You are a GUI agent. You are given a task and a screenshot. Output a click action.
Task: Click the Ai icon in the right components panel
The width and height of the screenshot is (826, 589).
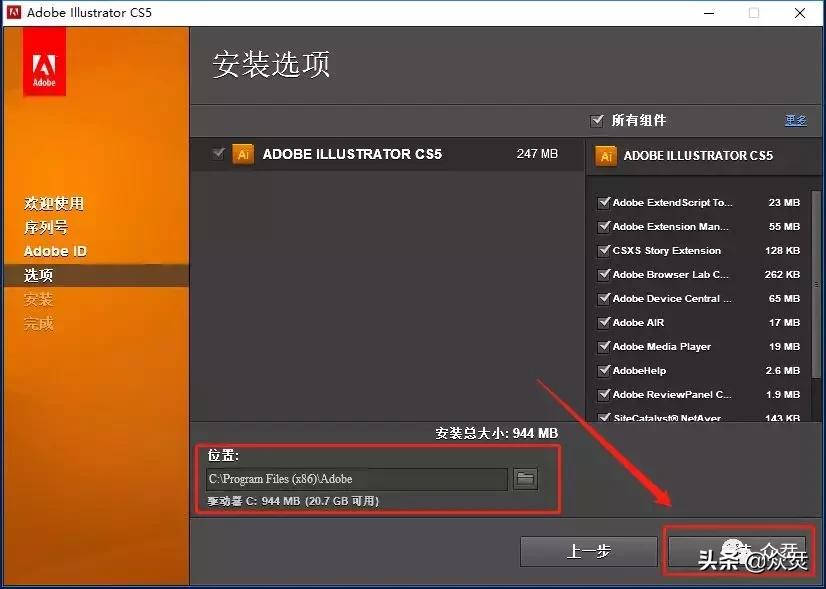pyautogui.click(x=606, y=156)
